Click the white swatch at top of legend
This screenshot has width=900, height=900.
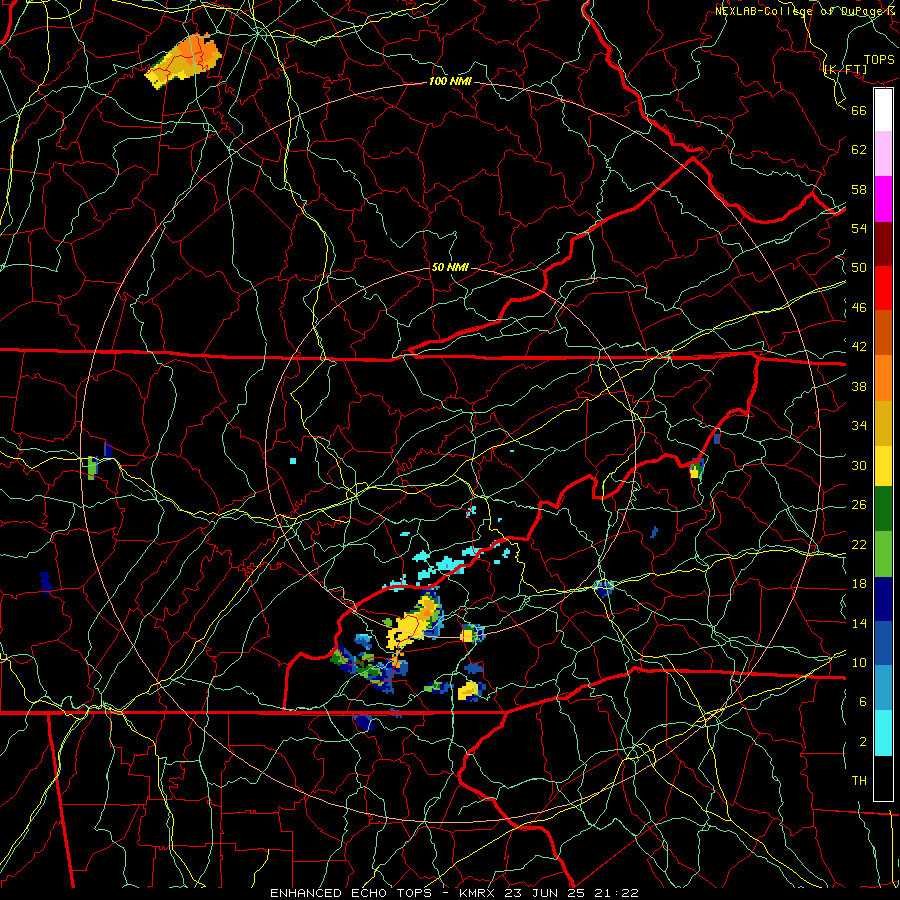(883, 110)
